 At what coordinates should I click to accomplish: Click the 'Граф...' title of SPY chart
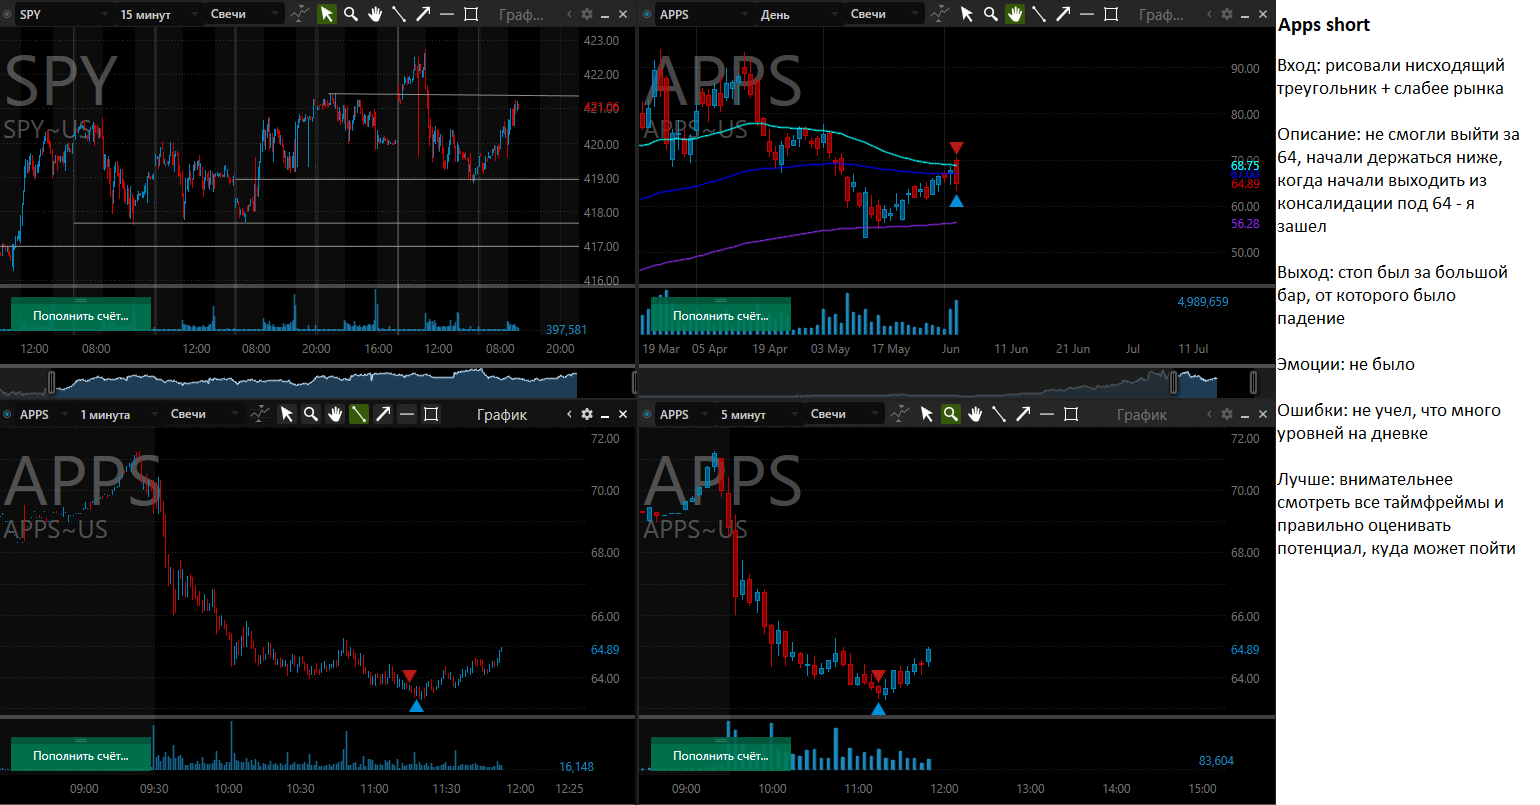[521, 14]
